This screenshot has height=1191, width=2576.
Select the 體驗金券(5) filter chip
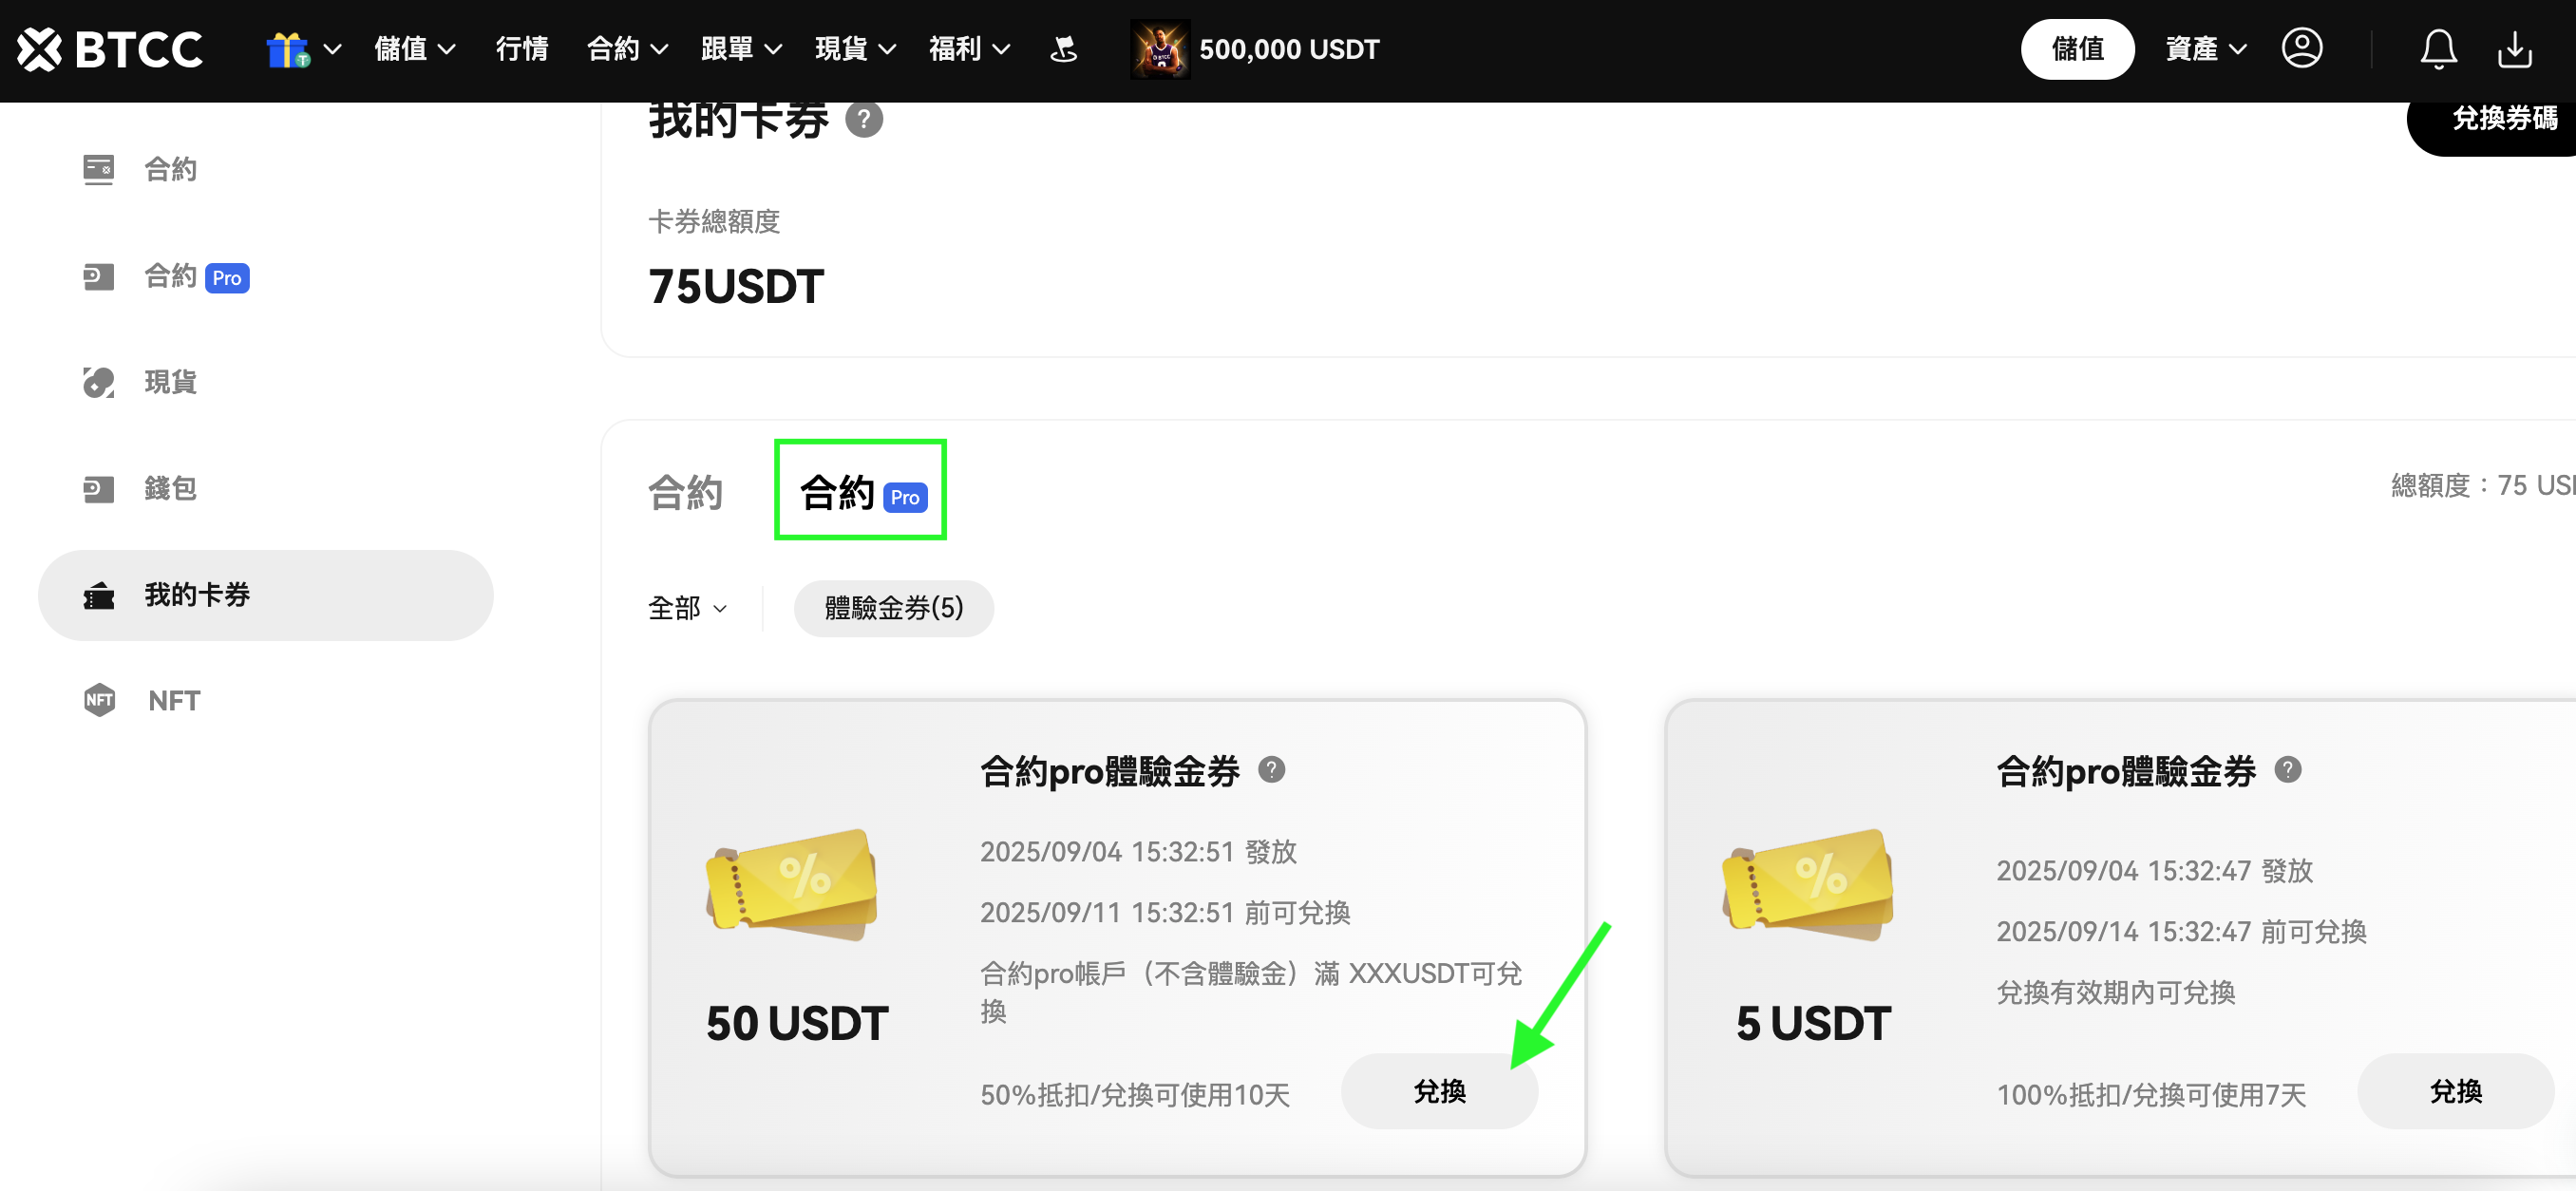click(x=893, y=608)
